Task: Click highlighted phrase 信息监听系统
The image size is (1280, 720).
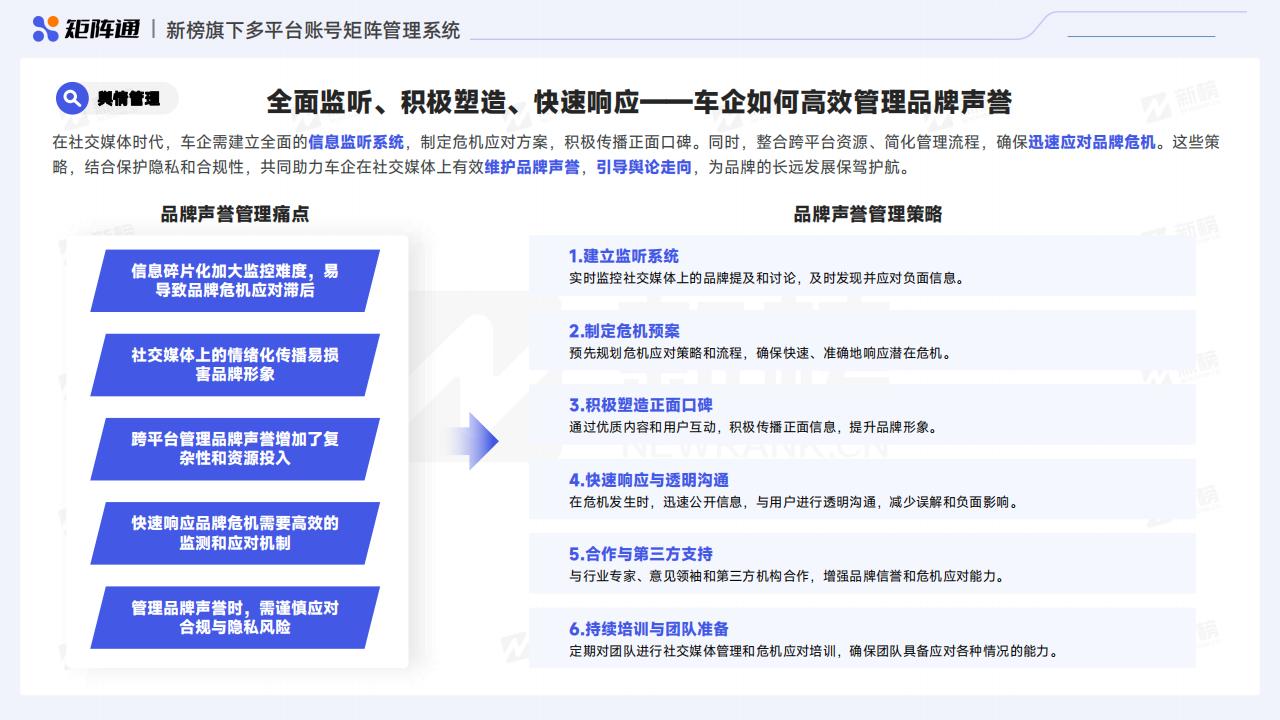Action: (x=356, y=142)
